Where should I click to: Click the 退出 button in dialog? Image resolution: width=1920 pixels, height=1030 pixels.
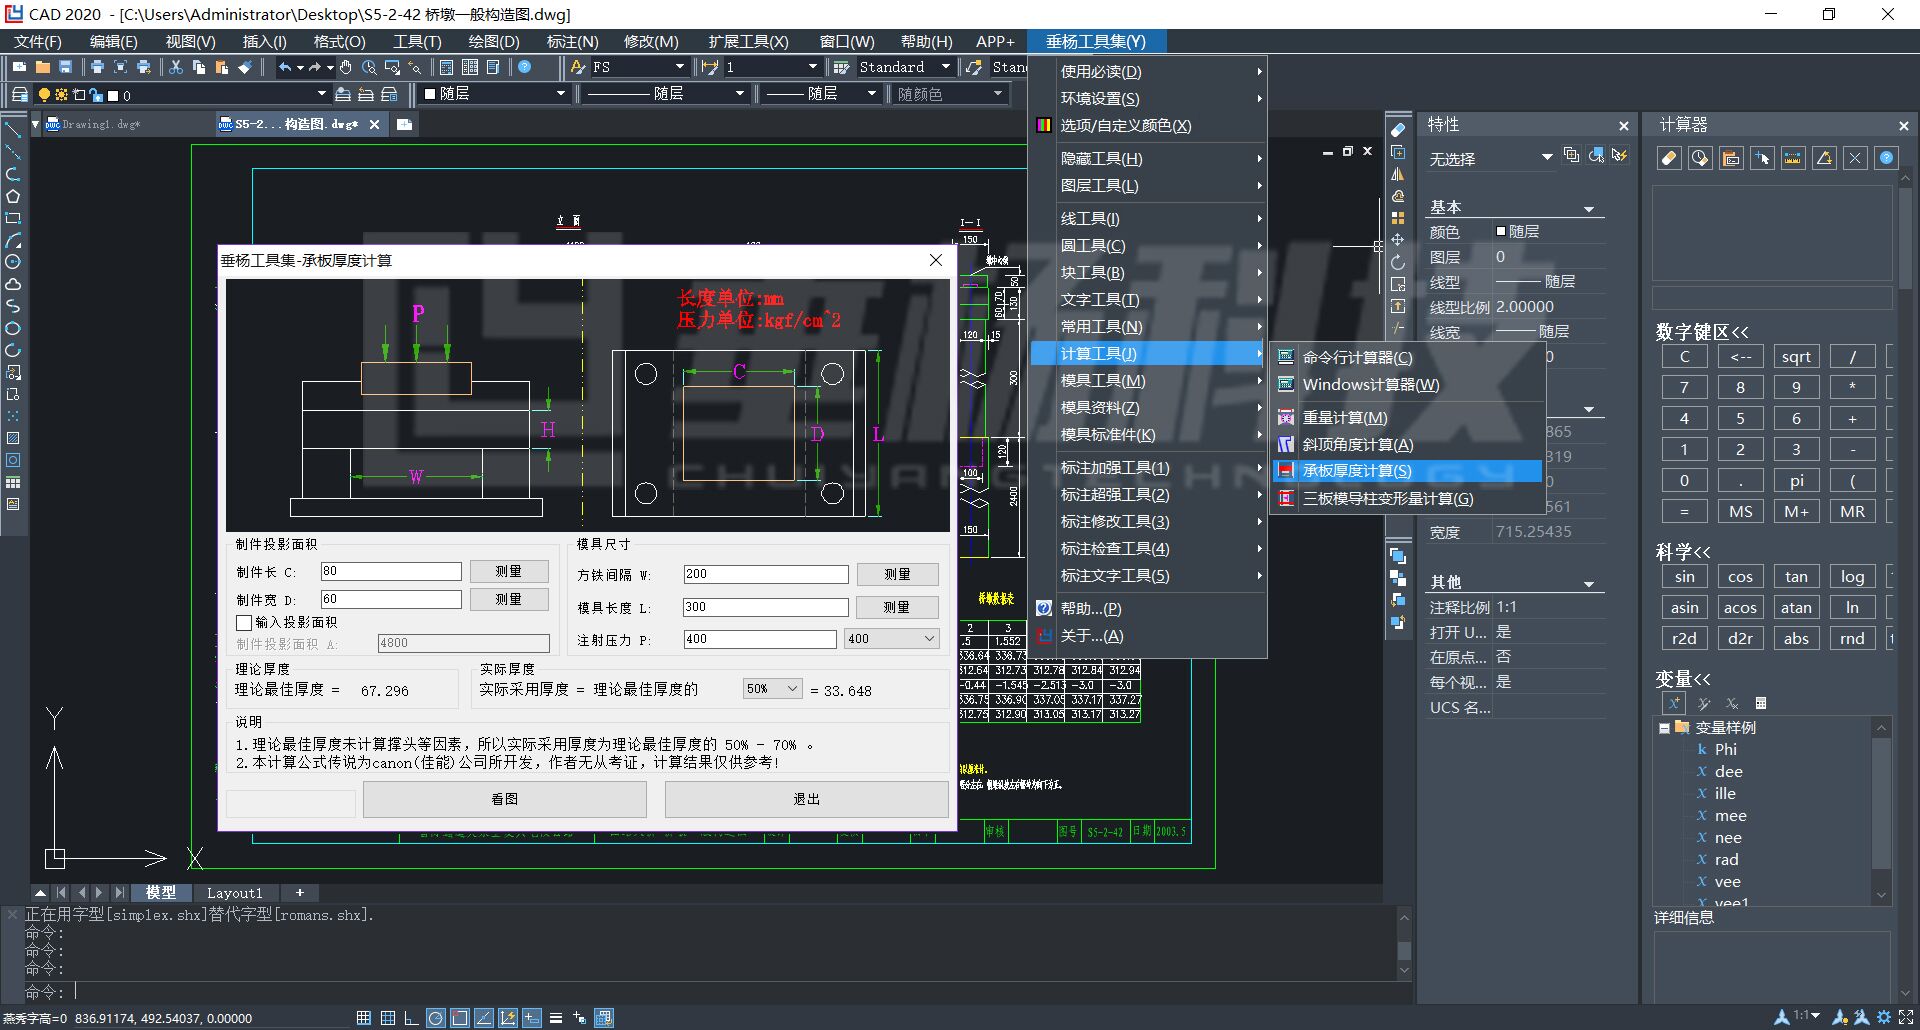(806, 799)
